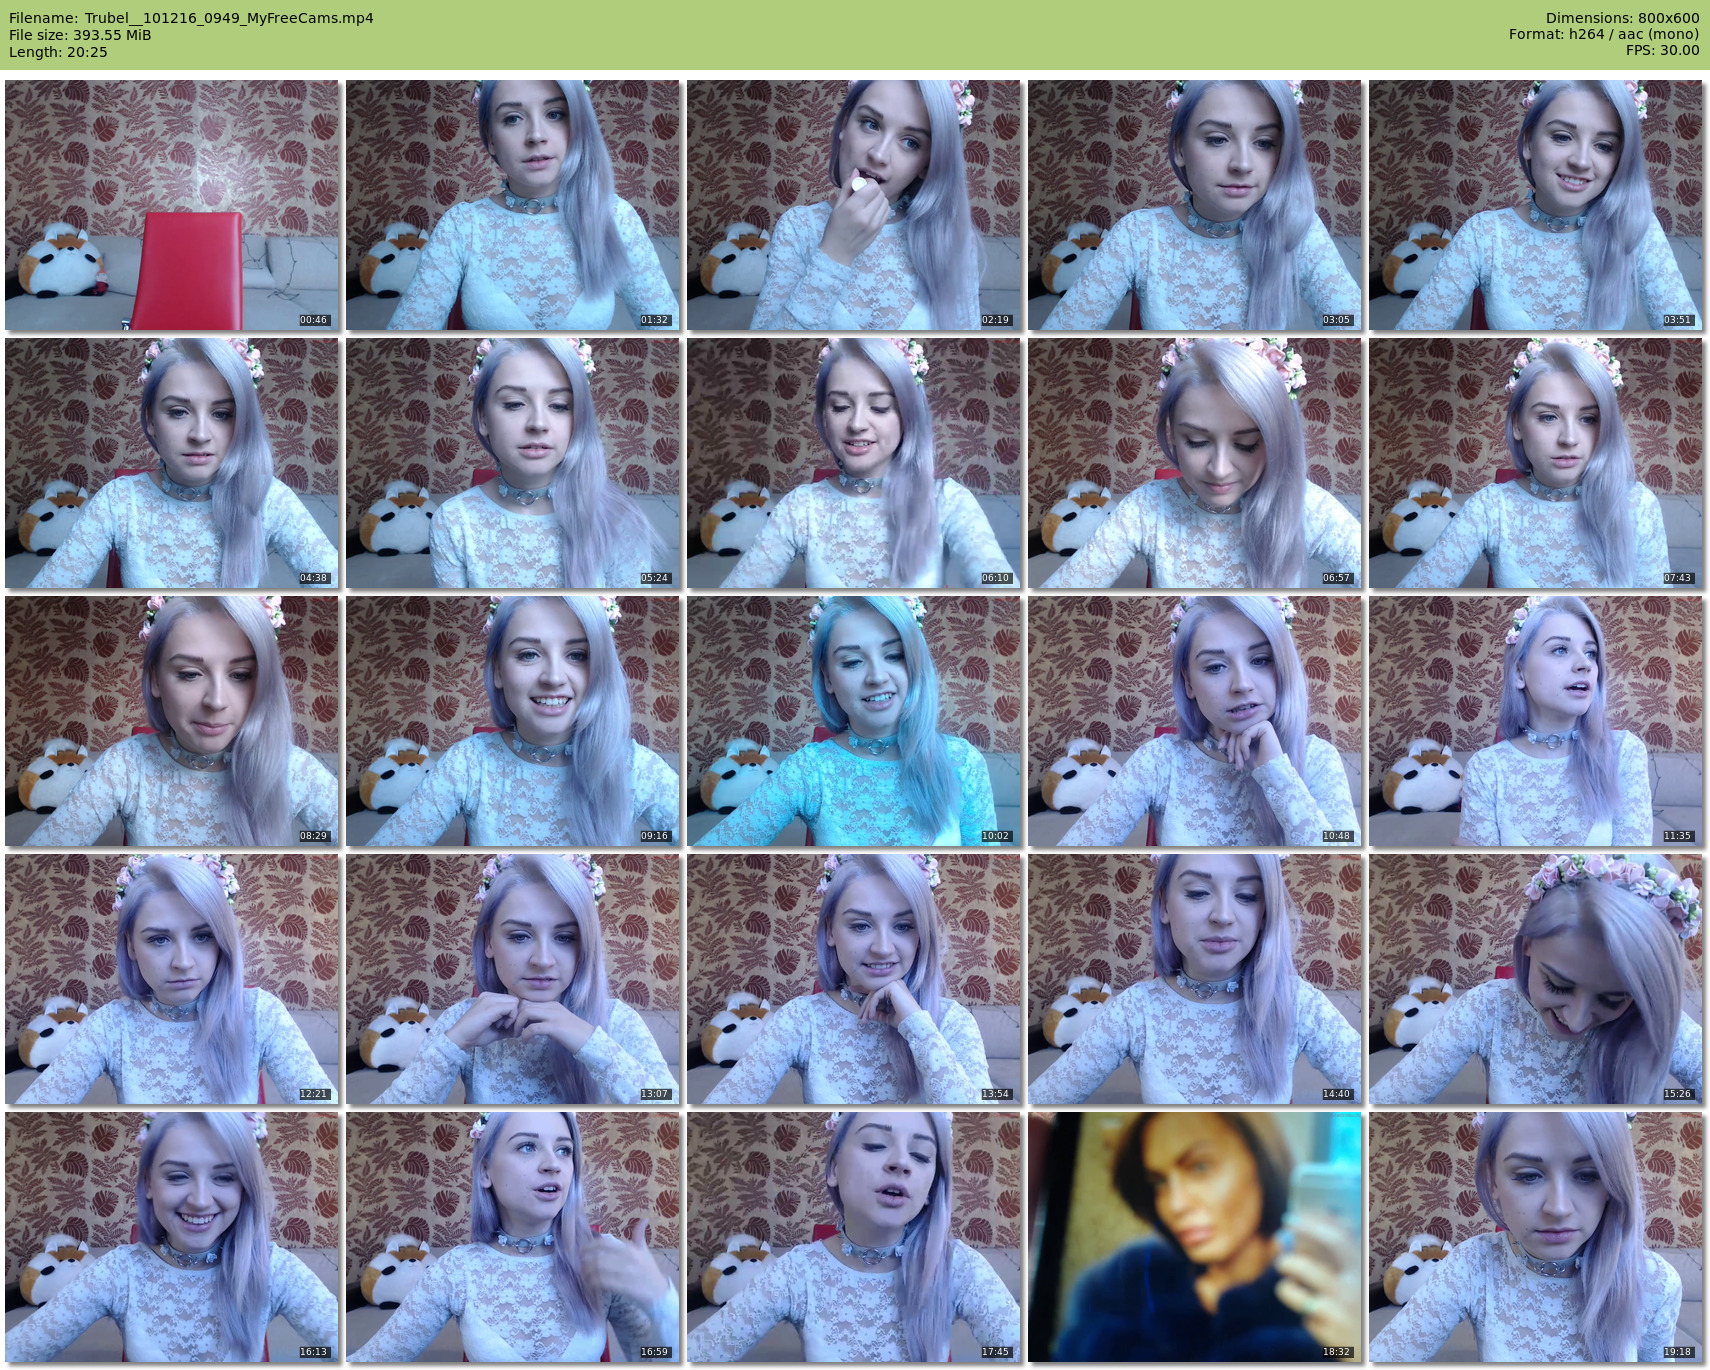This screenshot has width=1710, height=1370.
Task: Click the thumbnail marked 11:35
Action: 1536,721
